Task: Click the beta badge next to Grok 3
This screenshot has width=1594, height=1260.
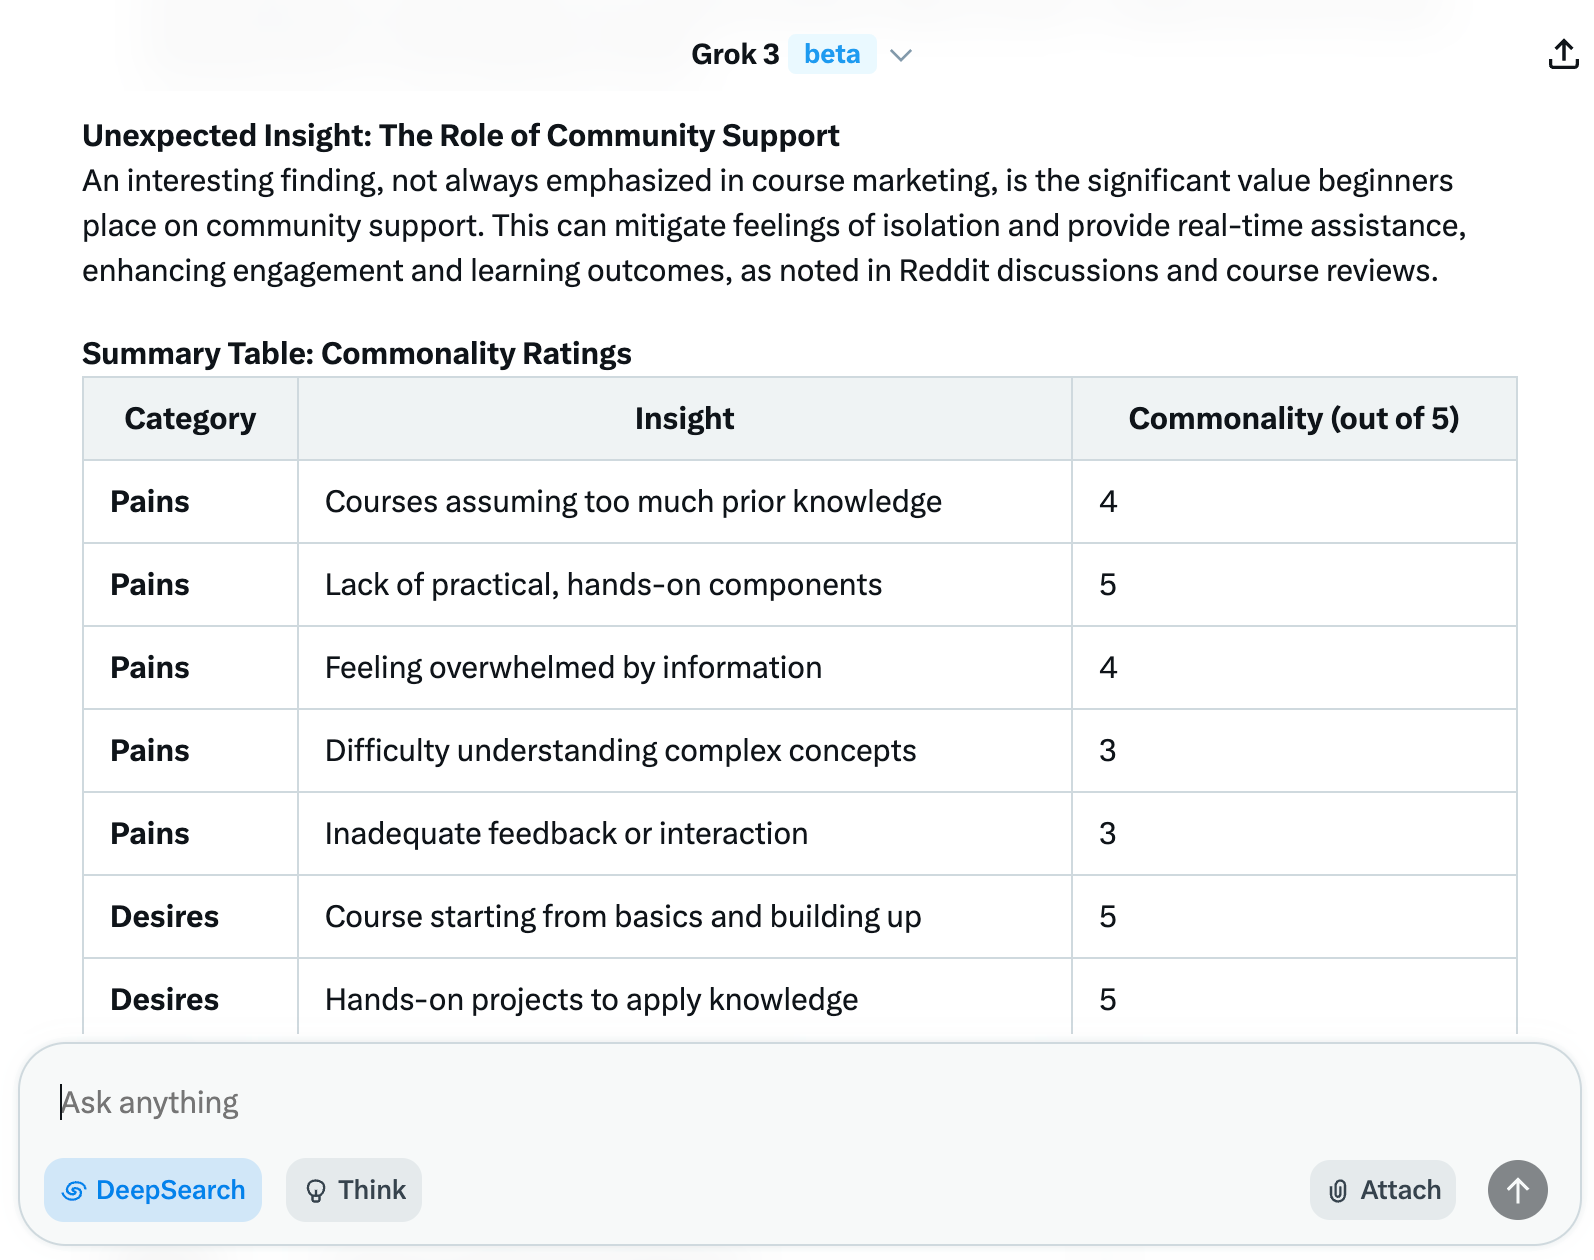Action: 832,54
